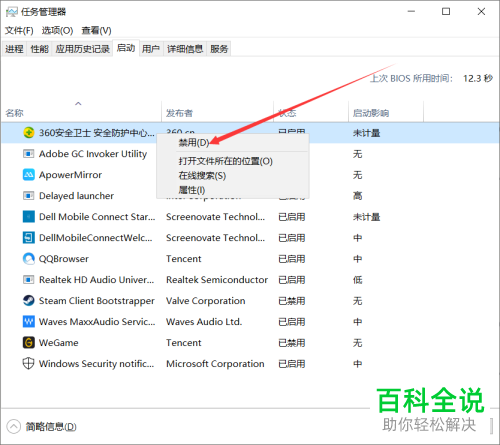The width and height of the screenshot is (500, 445).
Task: Click the Dell Mobile Connect Star... icon
Action: coord(29,217)
